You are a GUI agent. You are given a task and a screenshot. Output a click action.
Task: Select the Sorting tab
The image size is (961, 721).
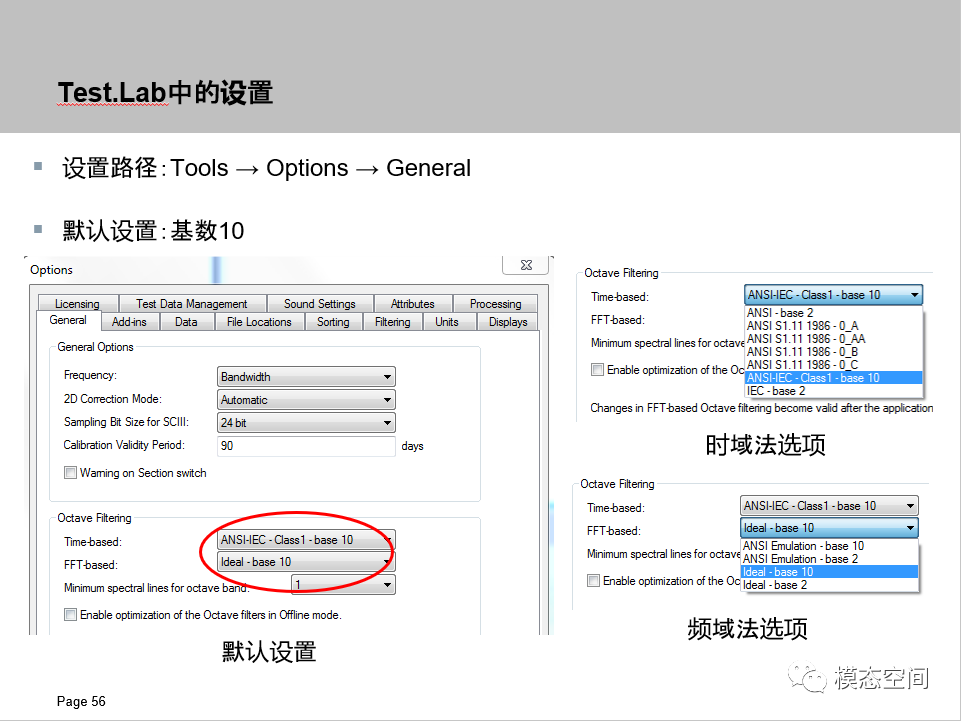pyautogui.click(x=333, y=322)
